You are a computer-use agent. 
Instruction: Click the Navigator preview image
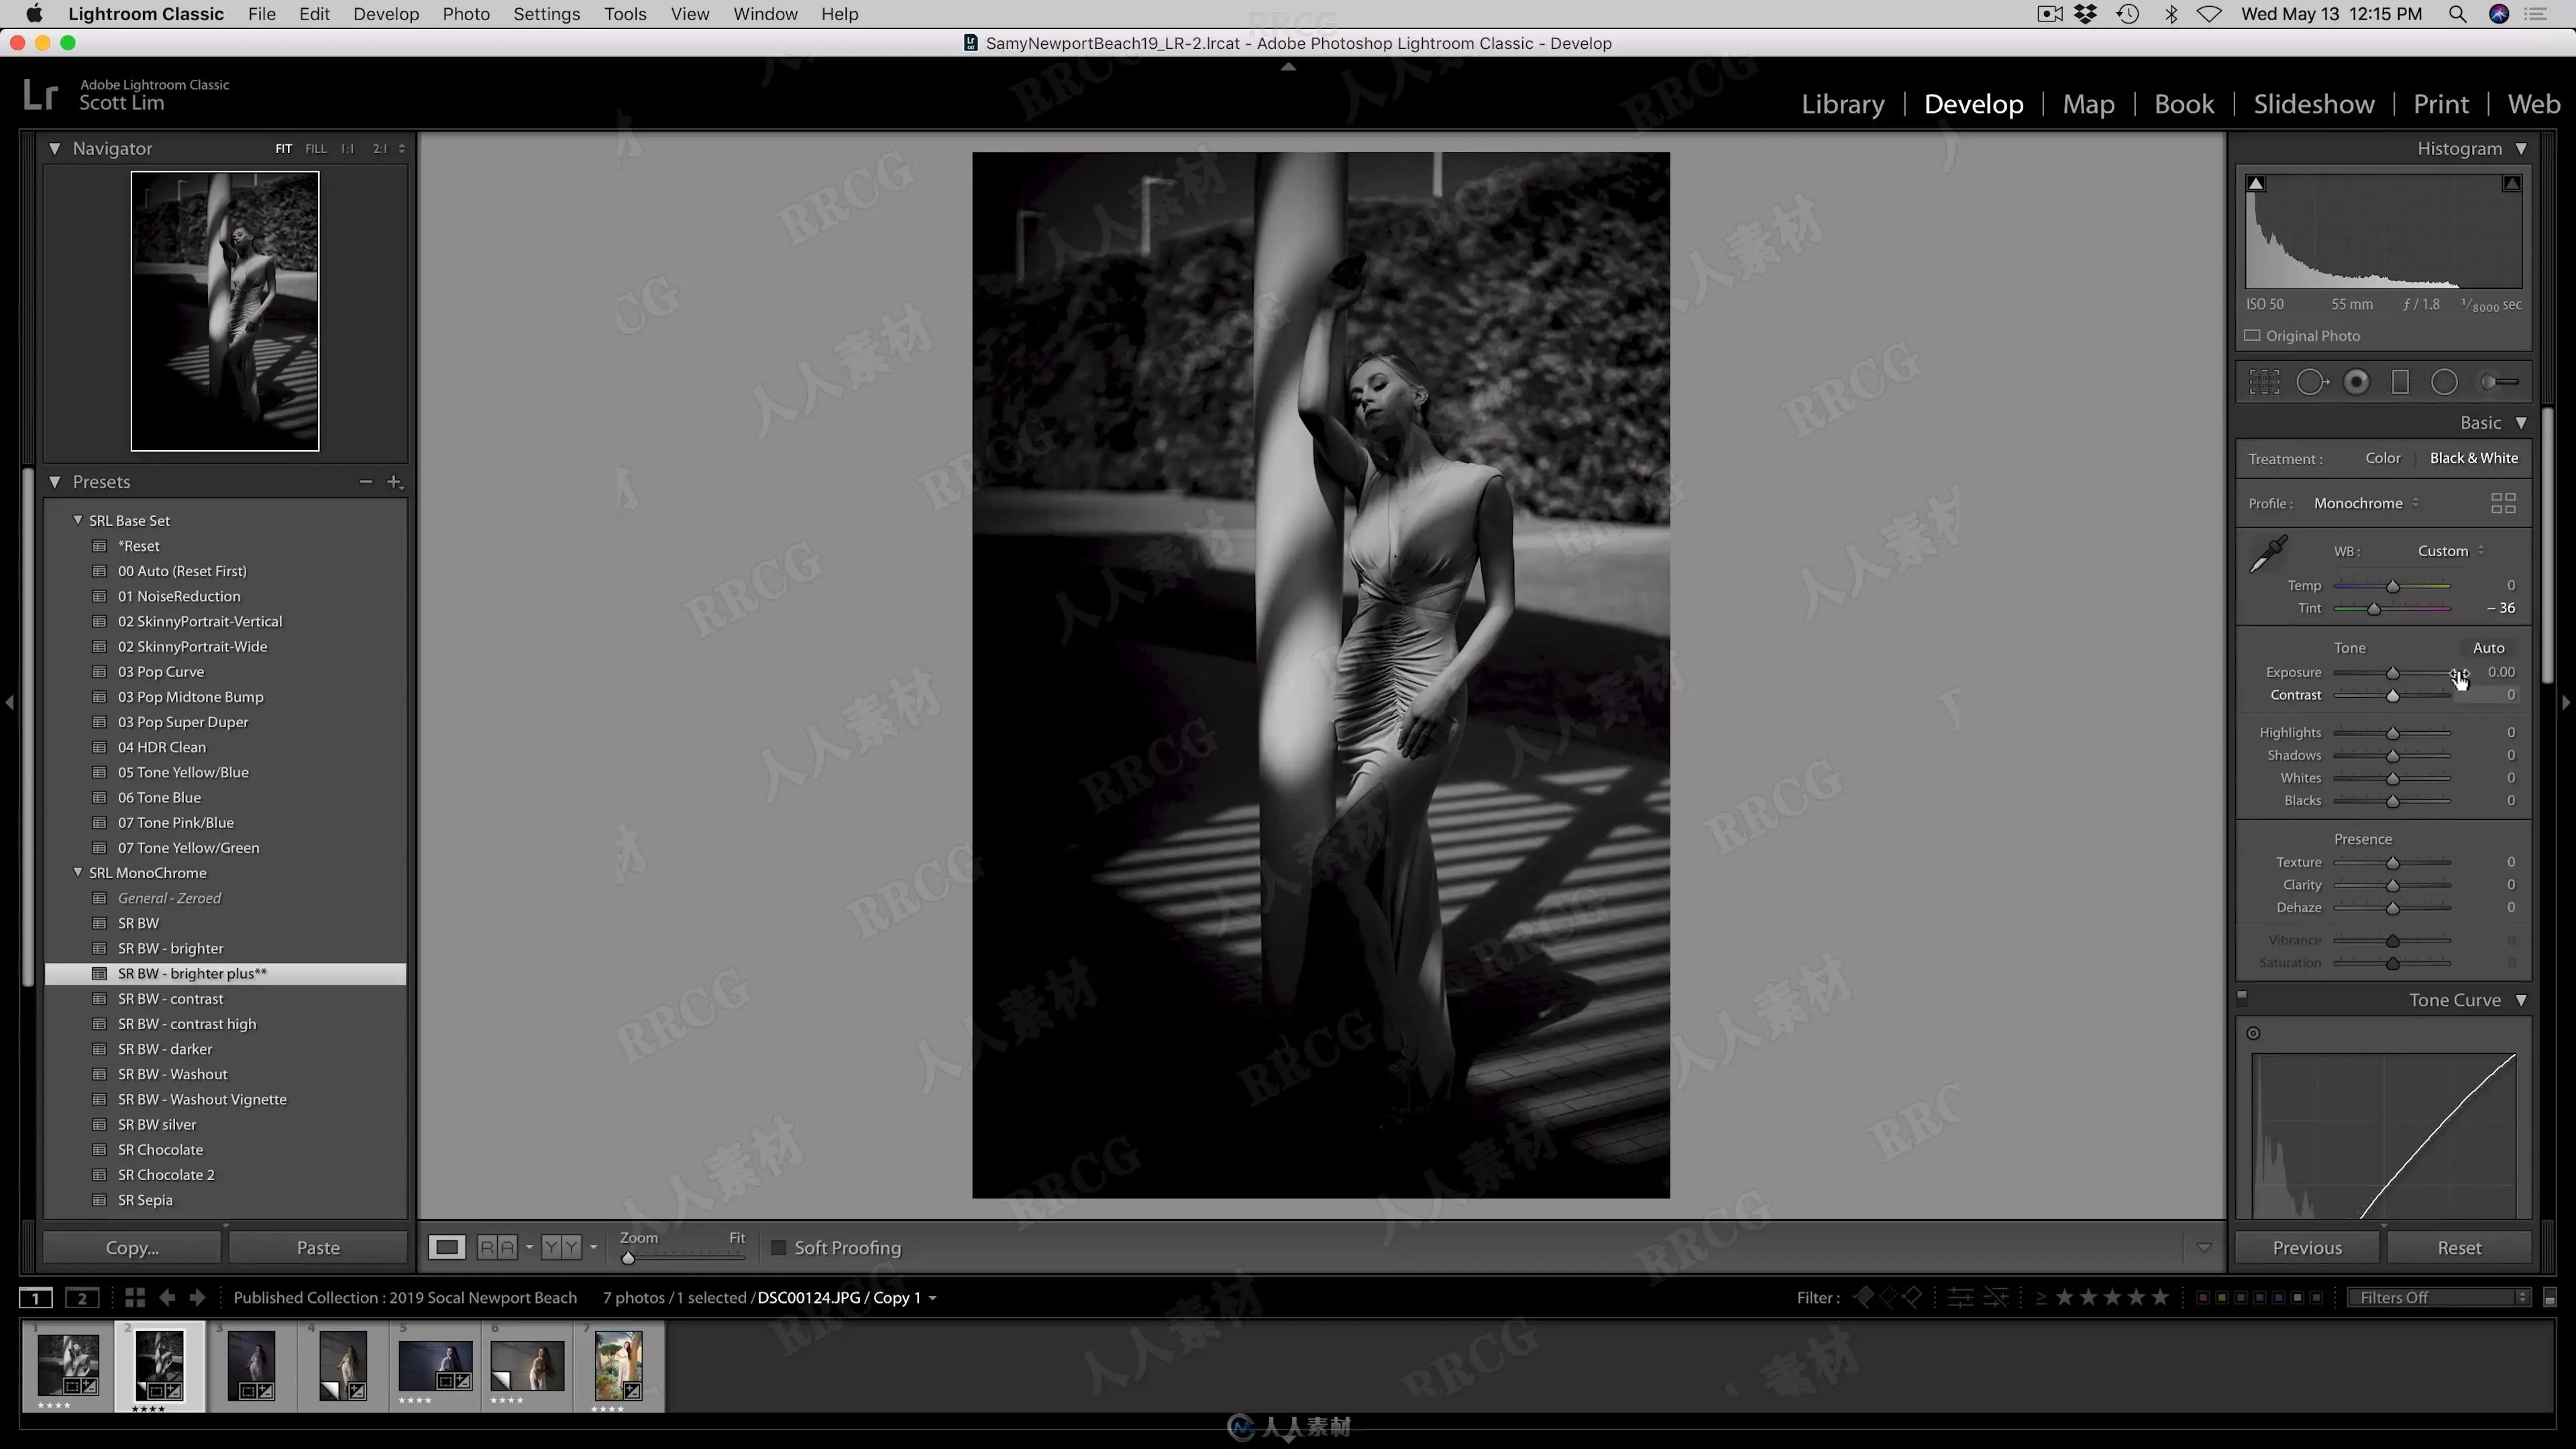tap(225, 311)
